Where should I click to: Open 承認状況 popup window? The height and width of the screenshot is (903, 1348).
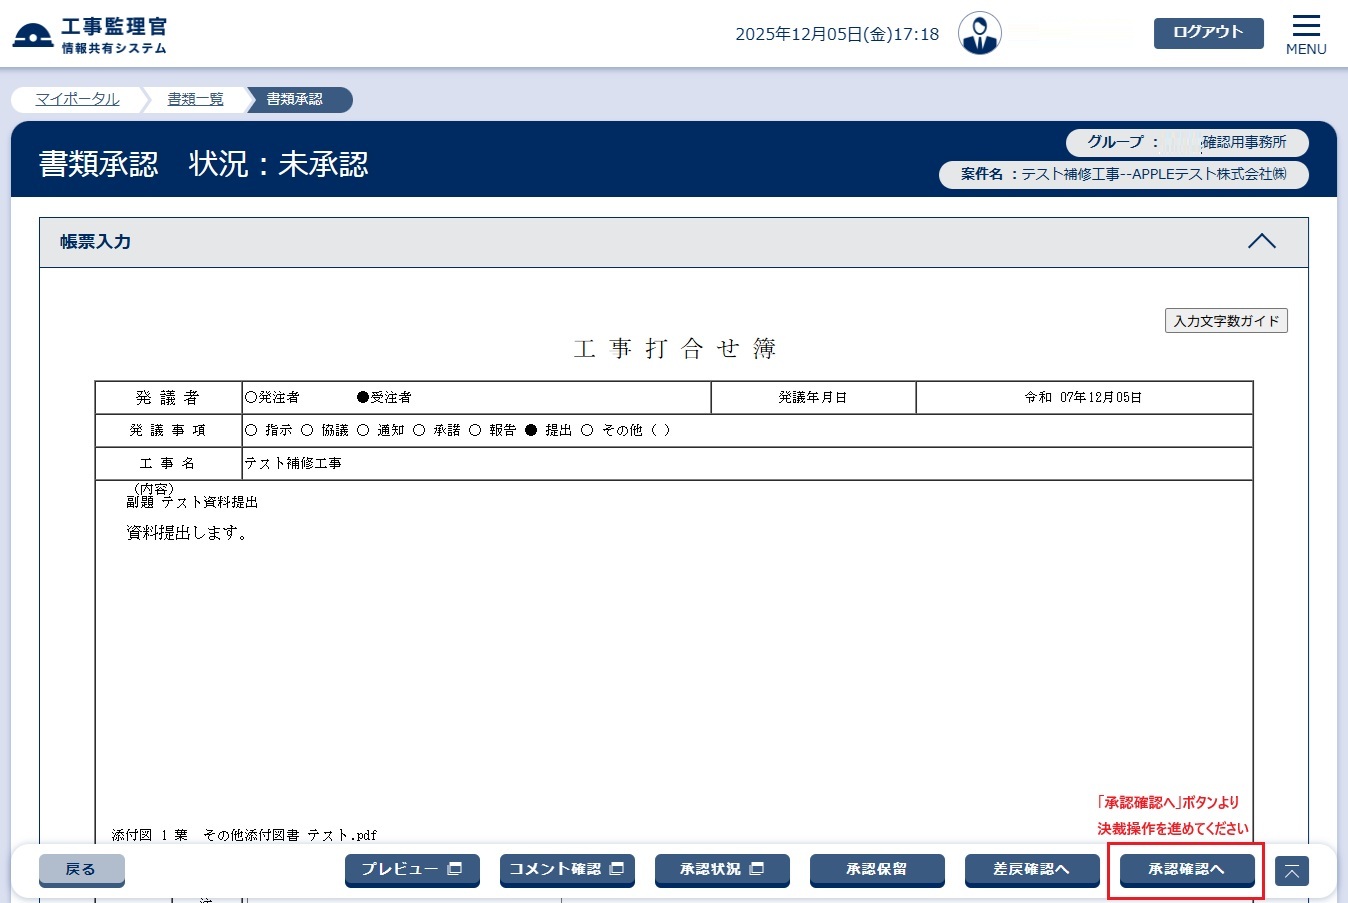(722, 869)
